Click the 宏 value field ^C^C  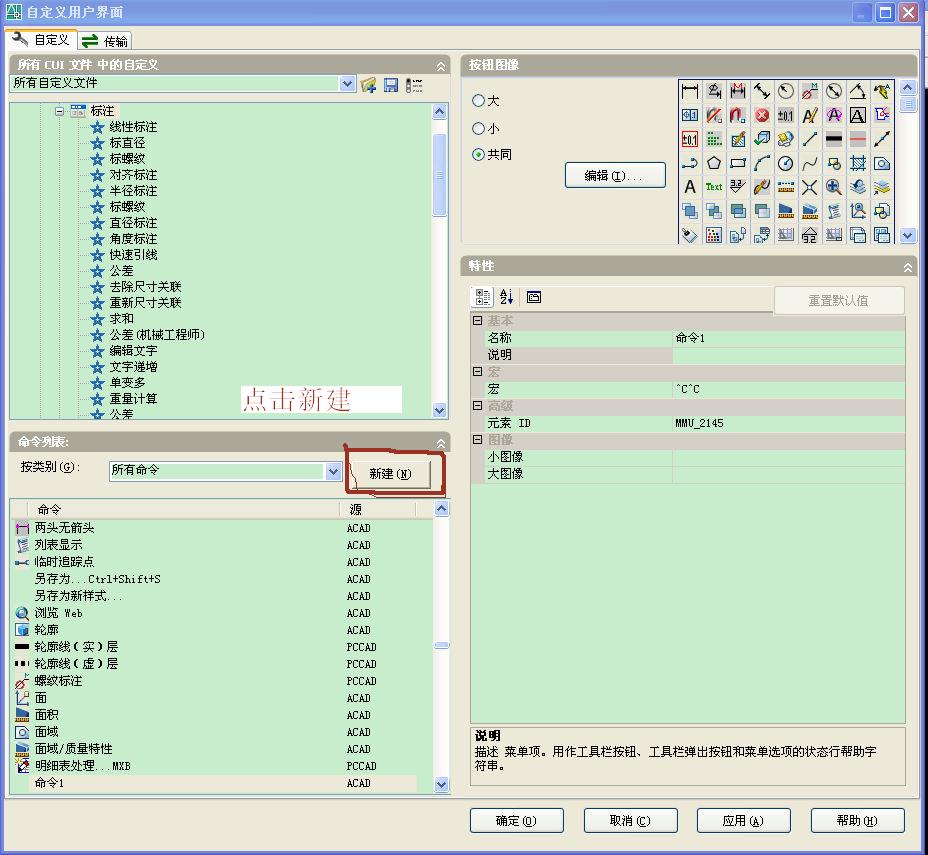coord(788,389)
